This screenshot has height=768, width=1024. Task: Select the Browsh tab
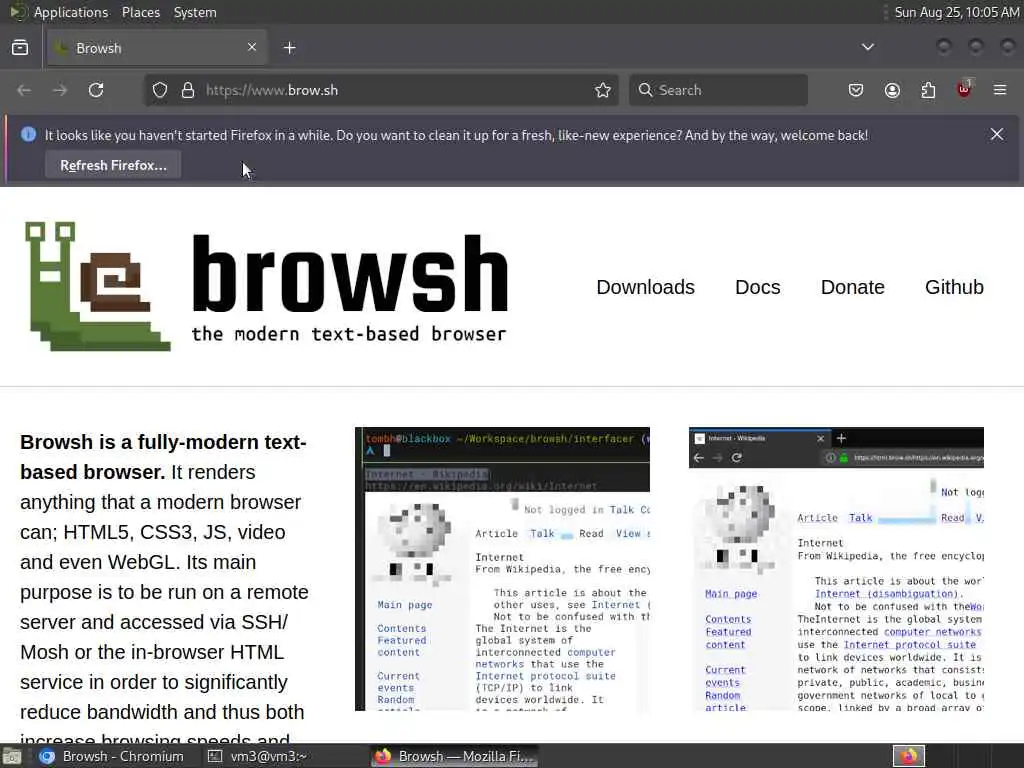[157, 48]
